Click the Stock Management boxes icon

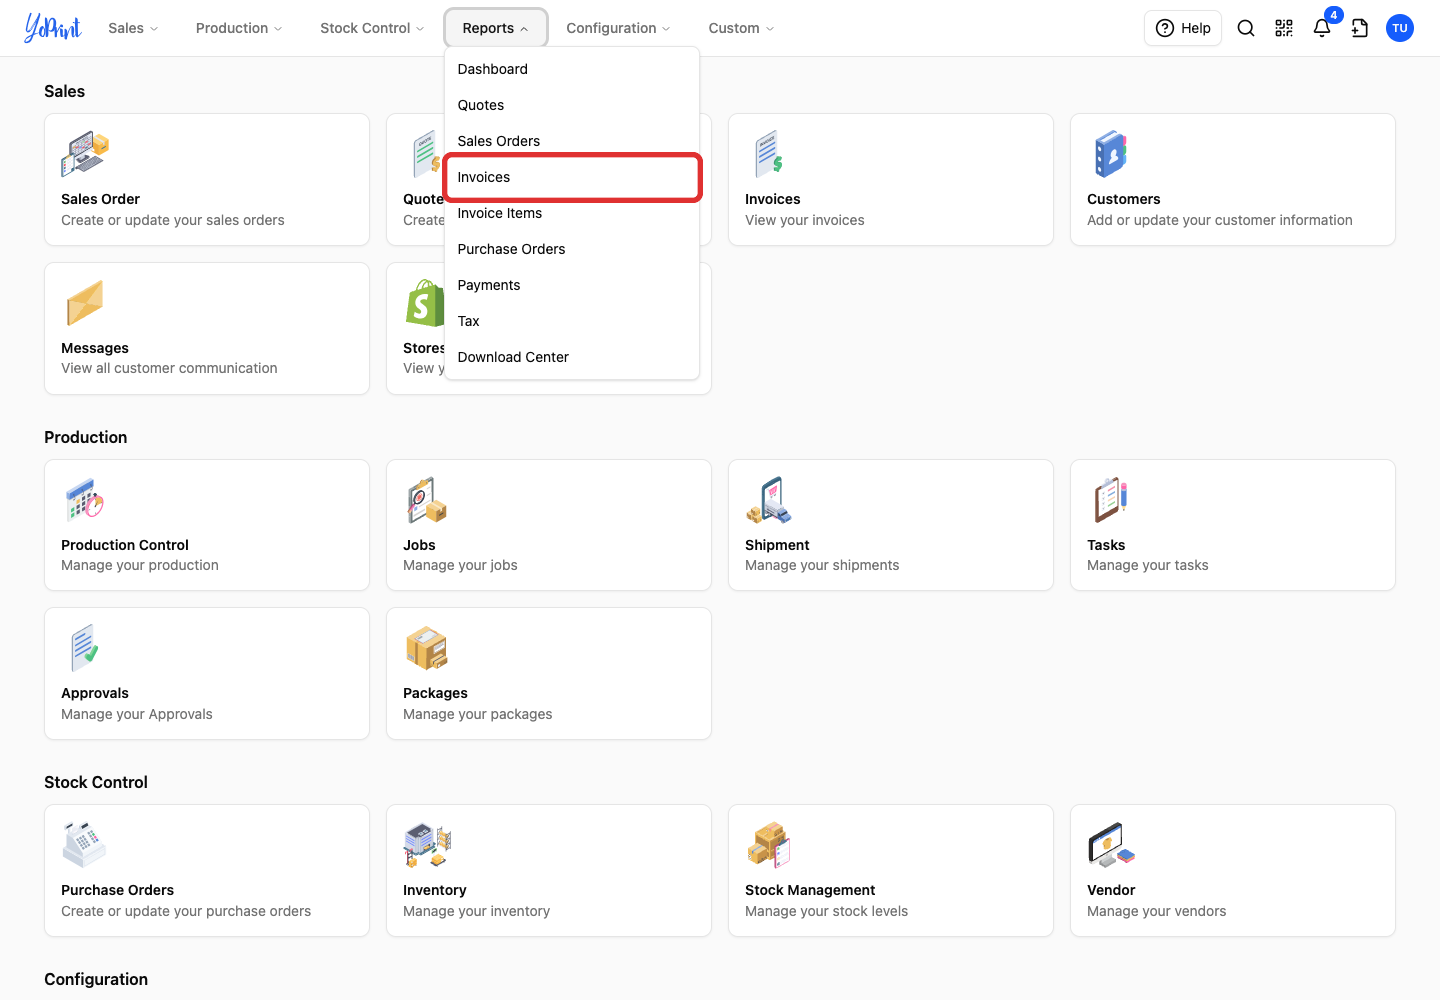click(769, 845)
